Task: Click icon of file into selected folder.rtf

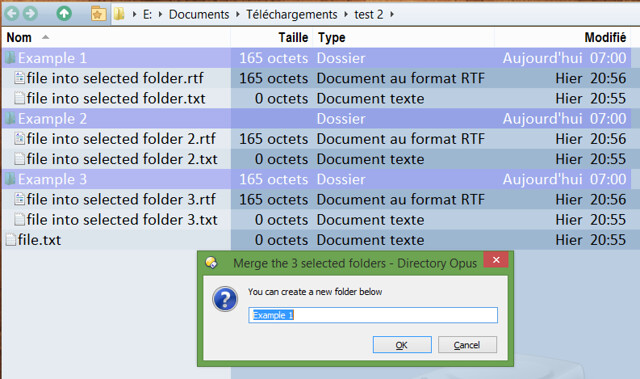Action: pyautogui.click(x=19, y=78)
